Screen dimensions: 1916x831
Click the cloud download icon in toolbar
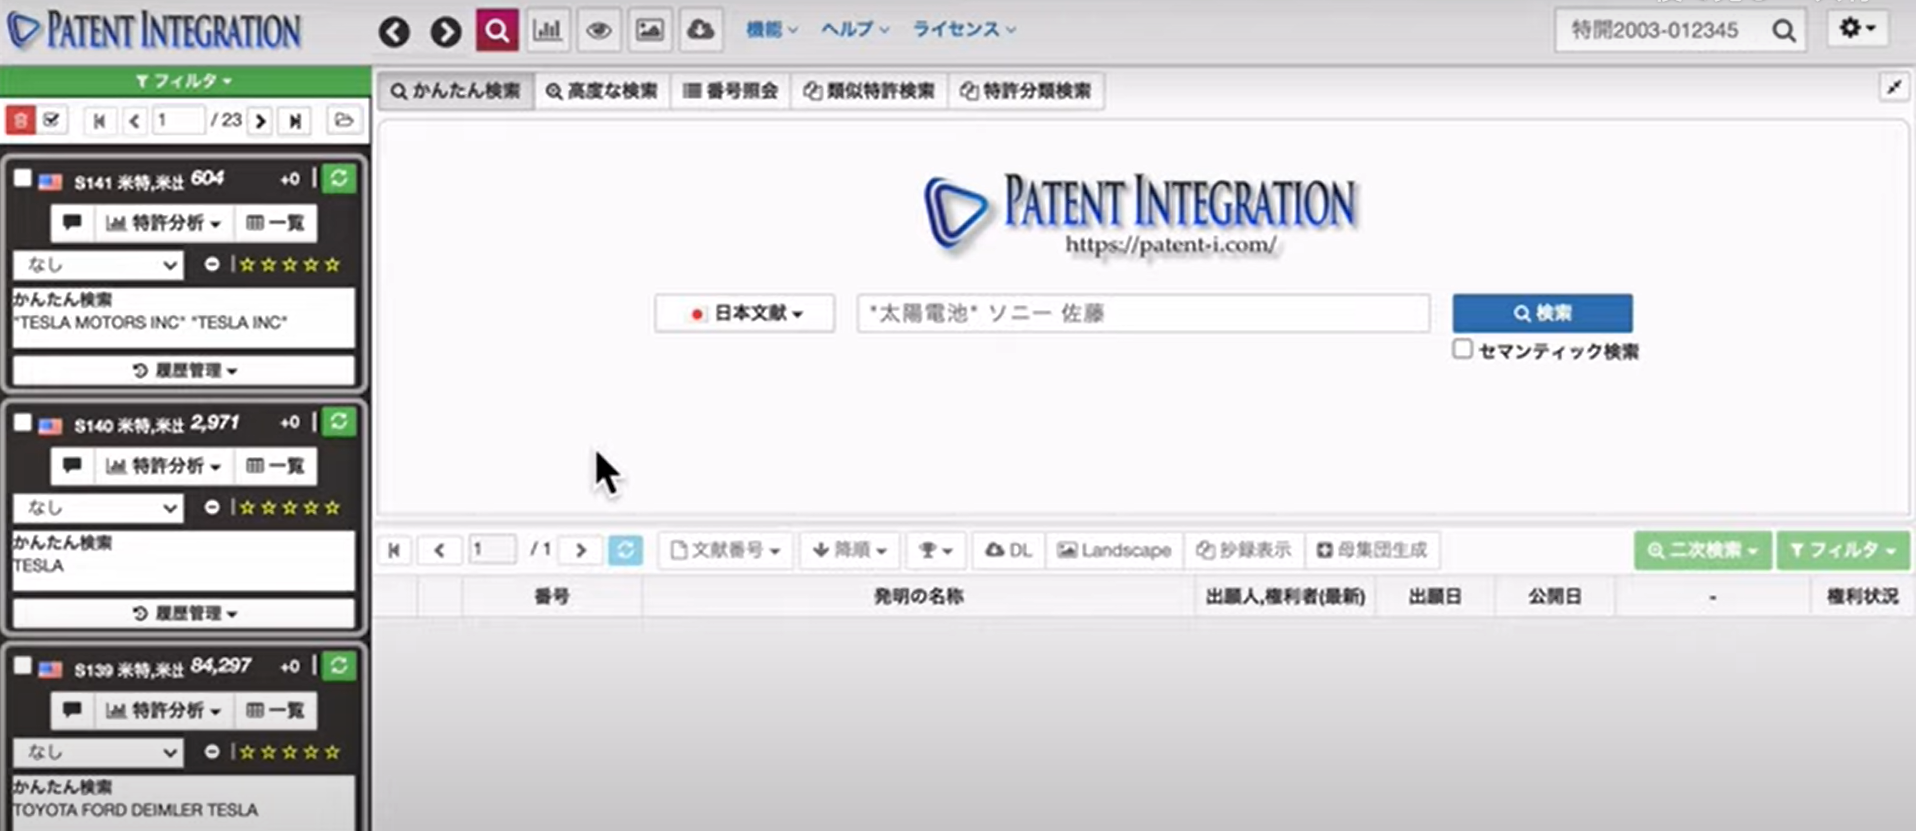(701, 30)
